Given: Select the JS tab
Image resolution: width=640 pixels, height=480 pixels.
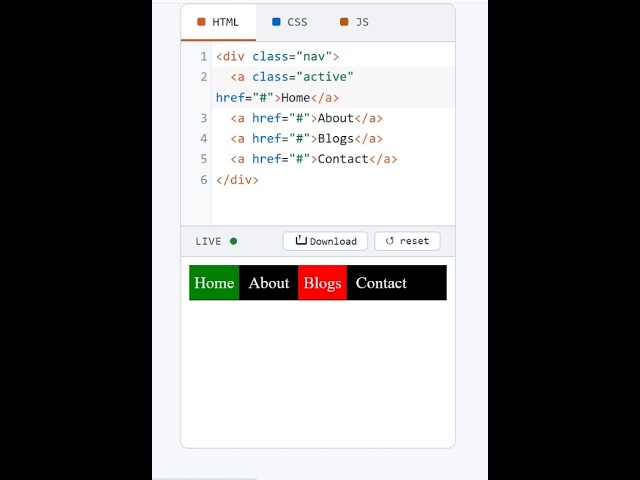Looking at the screenshot, I should [354, 22].
